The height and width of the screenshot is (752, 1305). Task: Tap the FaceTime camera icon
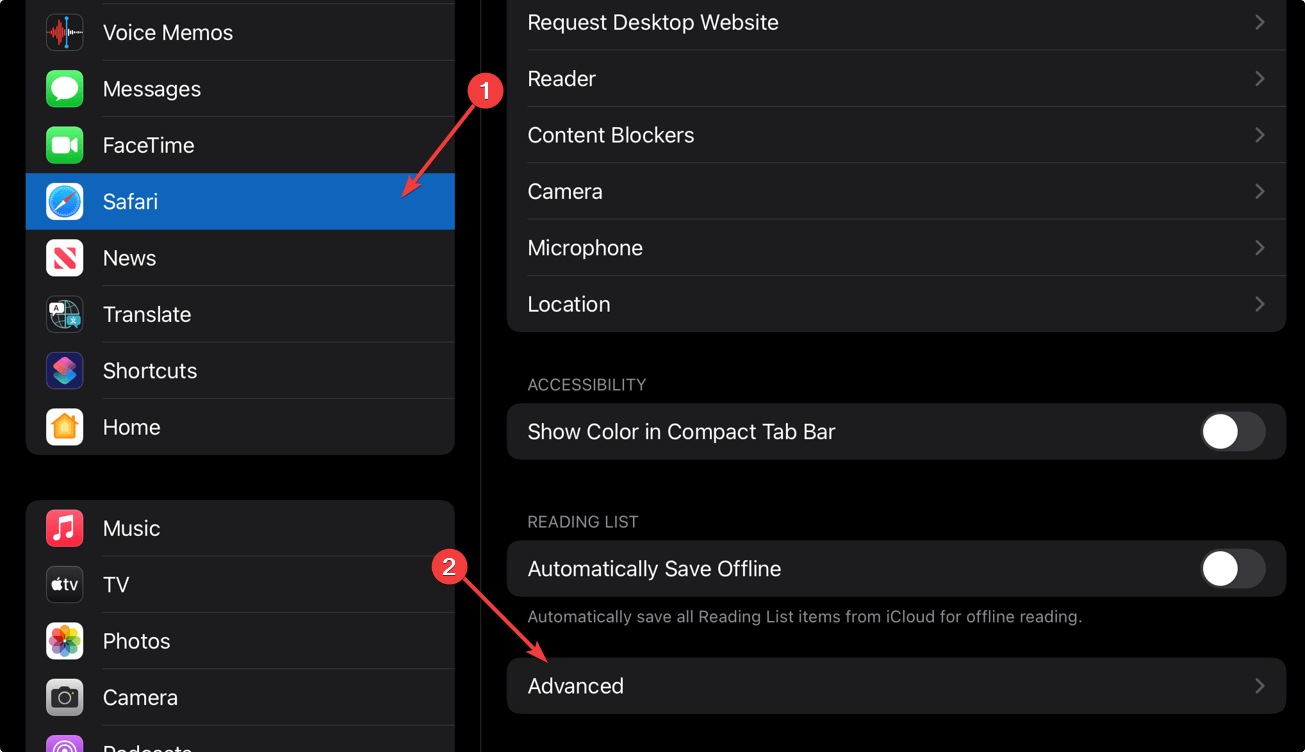pyautogui.click(x=65, y=145)
